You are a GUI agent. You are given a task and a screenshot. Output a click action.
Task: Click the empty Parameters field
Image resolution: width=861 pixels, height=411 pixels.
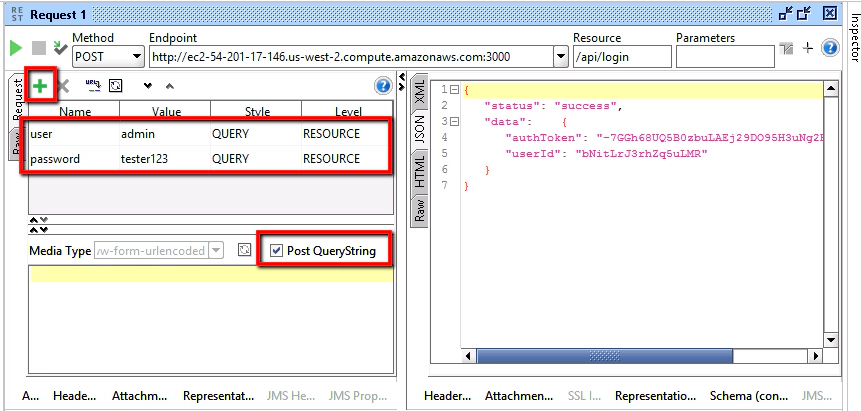click(x=725, y=57)
